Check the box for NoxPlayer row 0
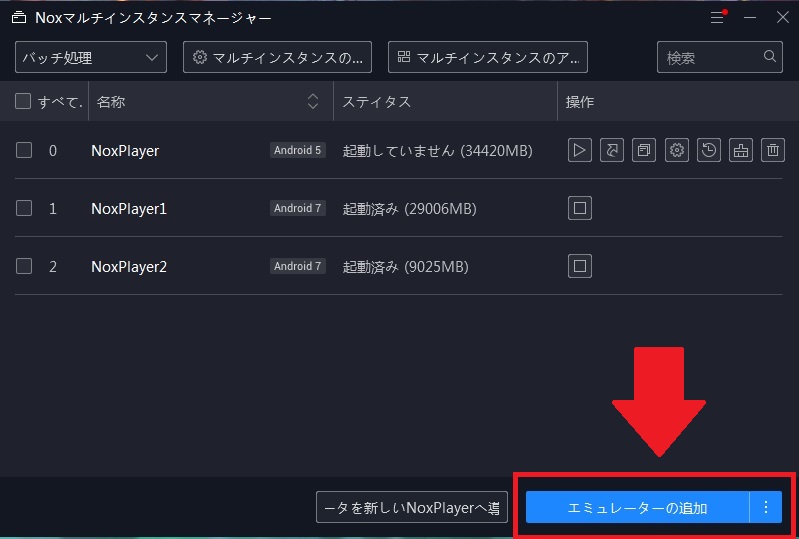799x539 pixels. 24,150
